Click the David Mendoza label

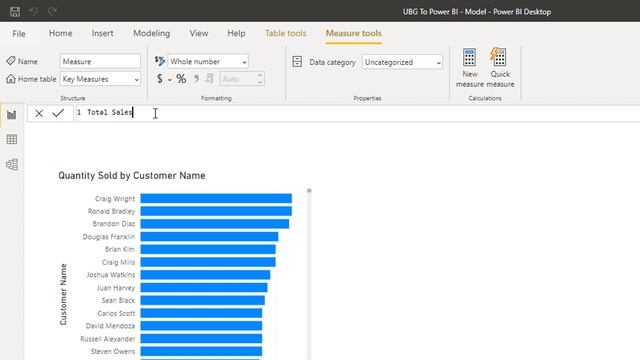110,326
